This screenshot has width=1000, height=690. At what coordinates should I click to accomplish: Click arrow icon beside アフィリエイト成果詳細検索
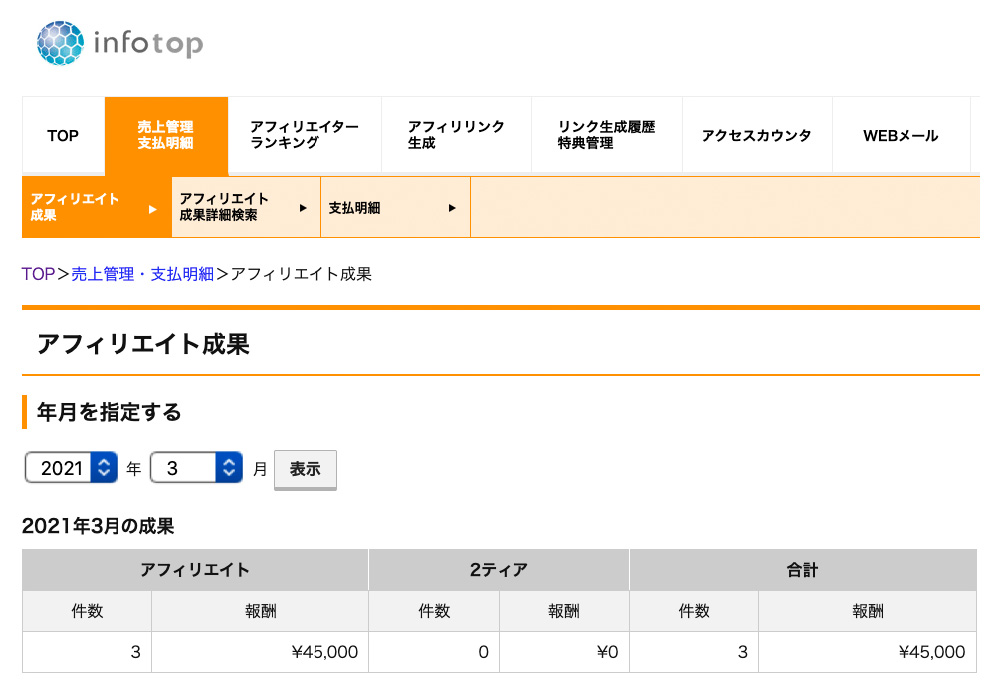coord(303,208)
